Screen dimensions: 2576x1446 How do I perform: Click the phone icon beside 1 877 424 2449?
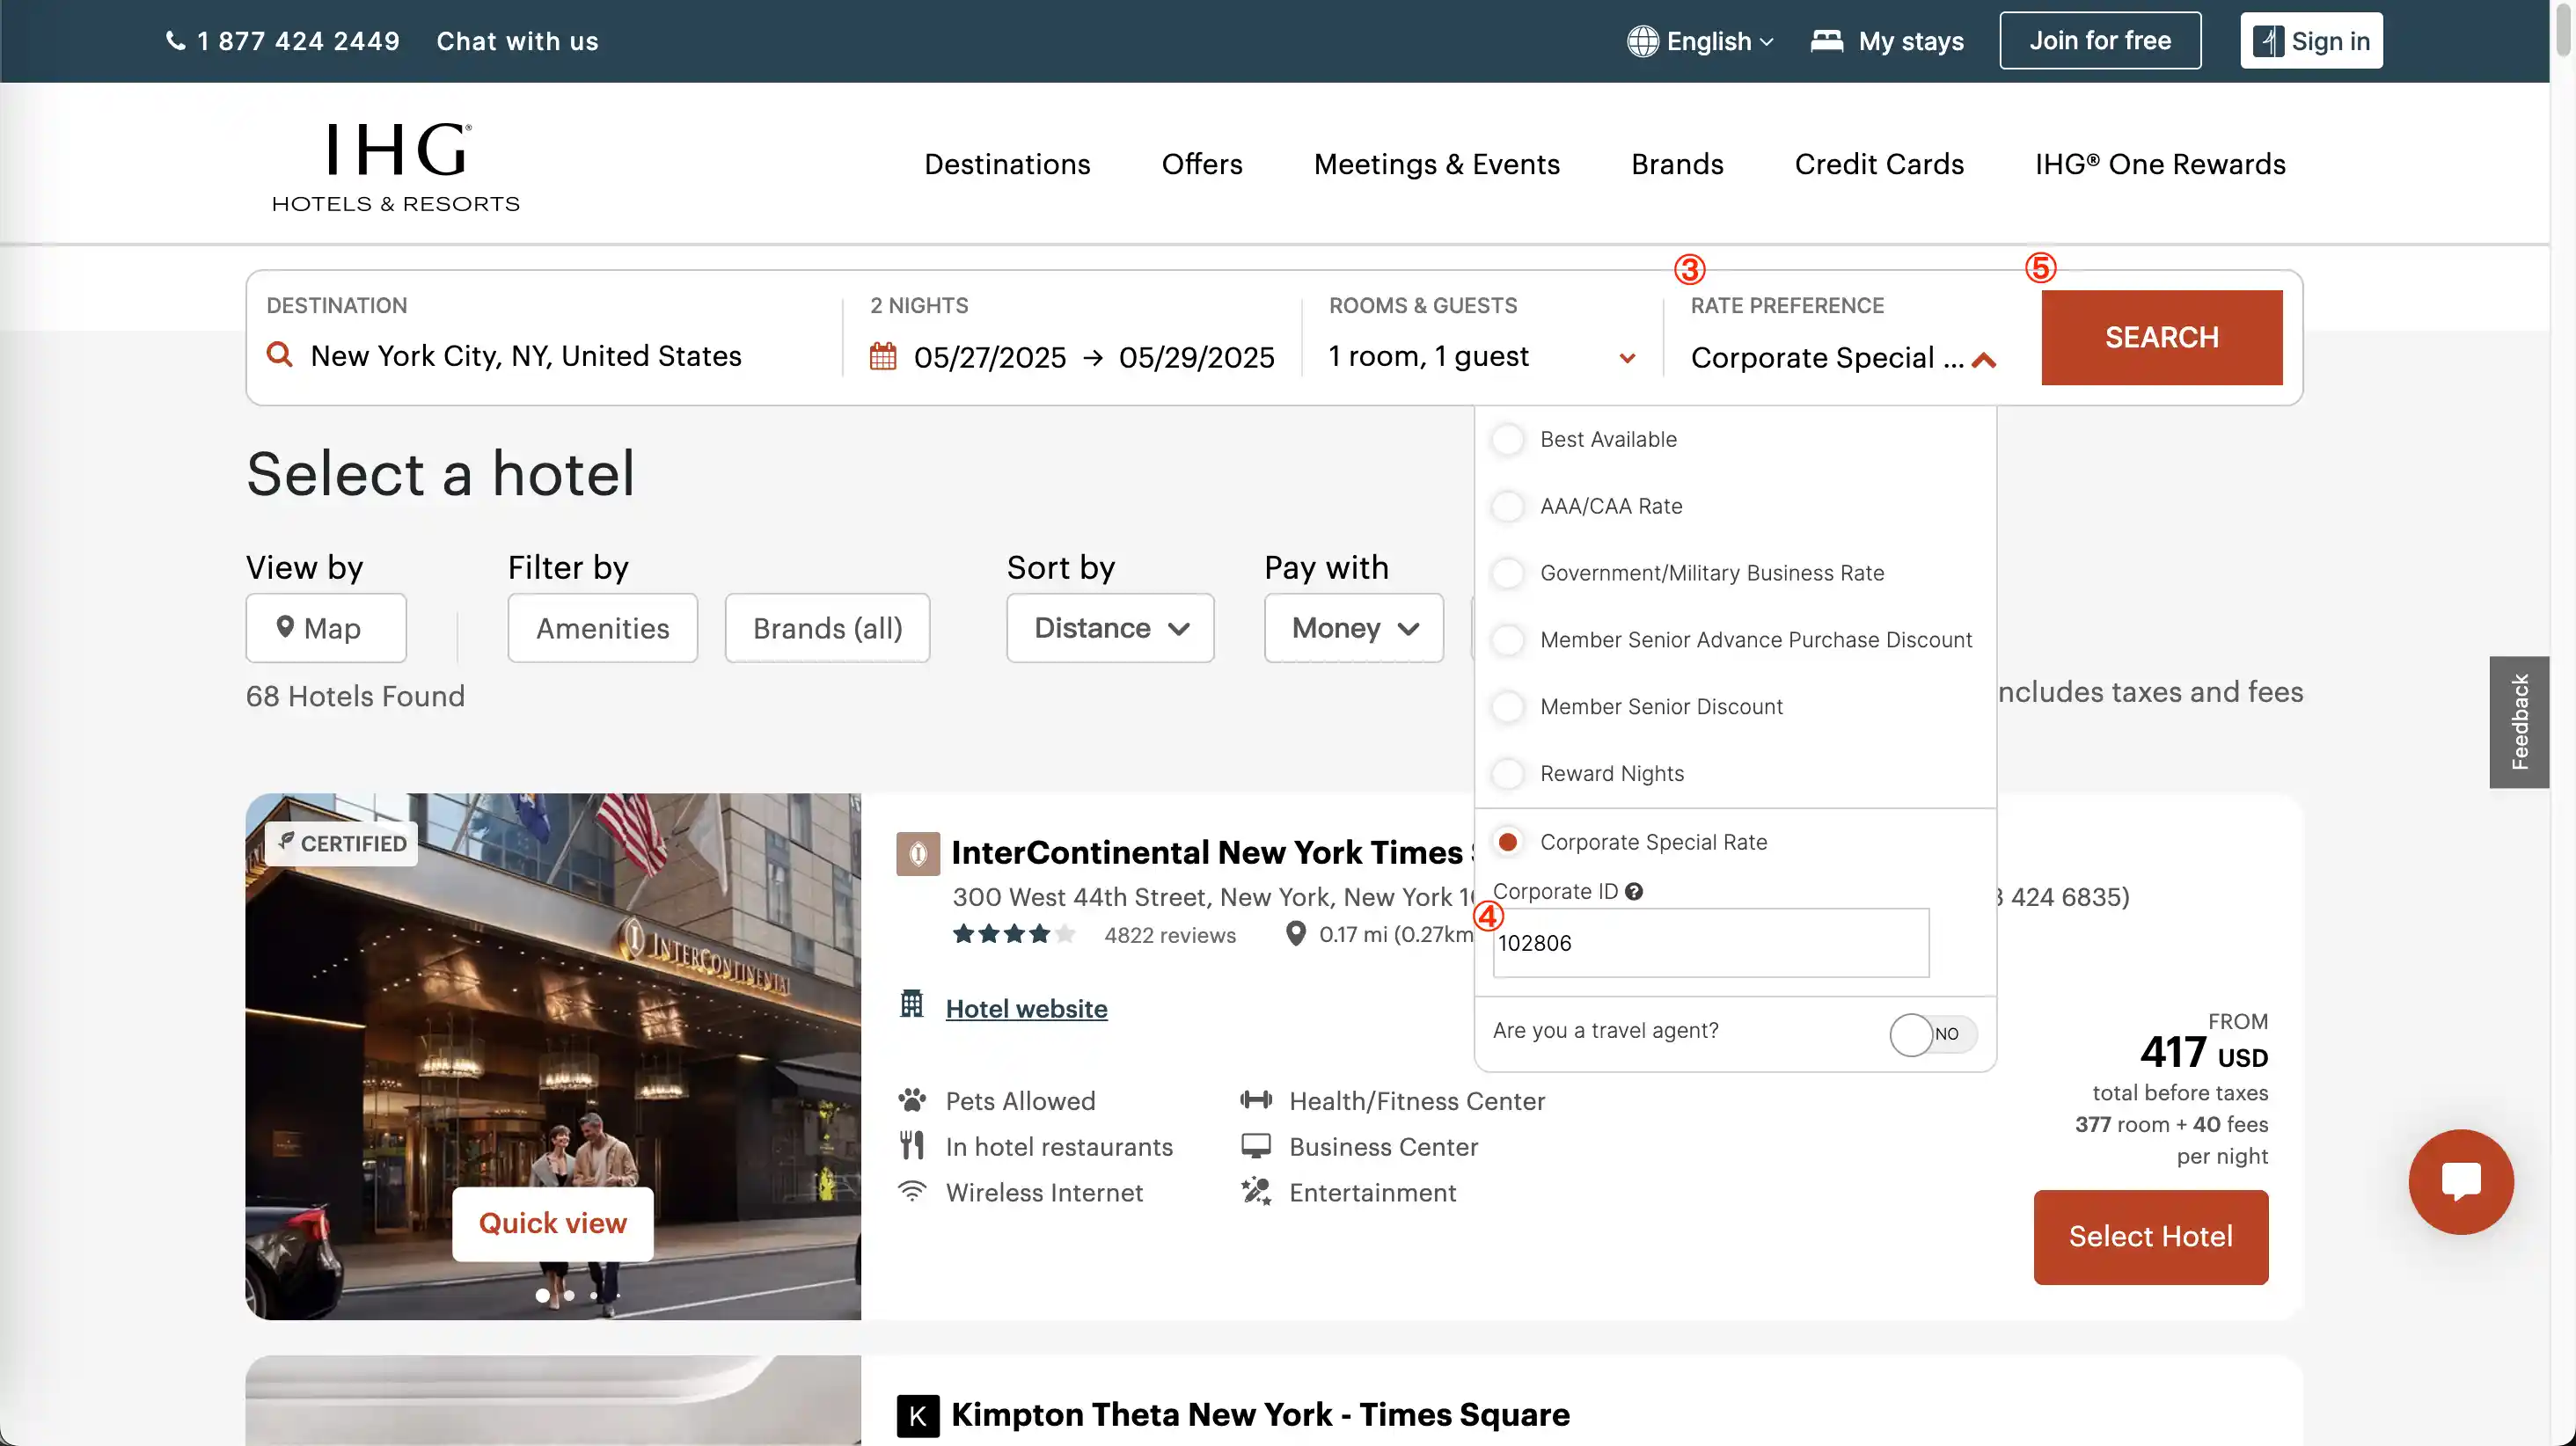(x=175, y=41)
